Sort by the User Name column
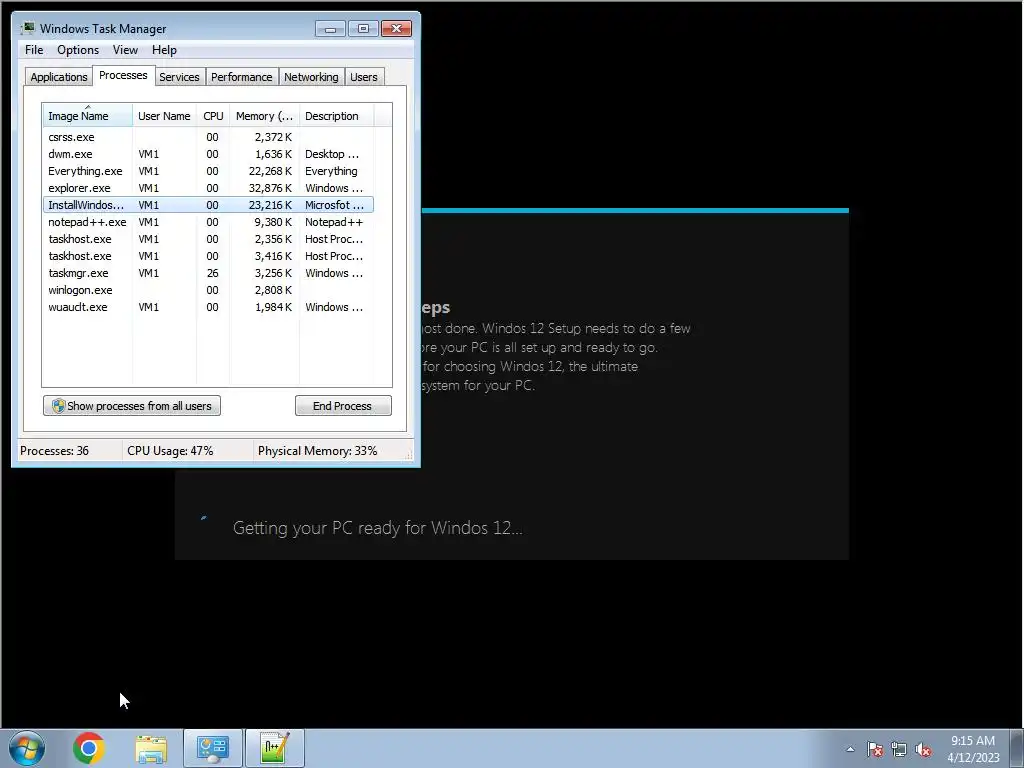The width and height of the screenshot is (1024, 768). tap(165, 116)
